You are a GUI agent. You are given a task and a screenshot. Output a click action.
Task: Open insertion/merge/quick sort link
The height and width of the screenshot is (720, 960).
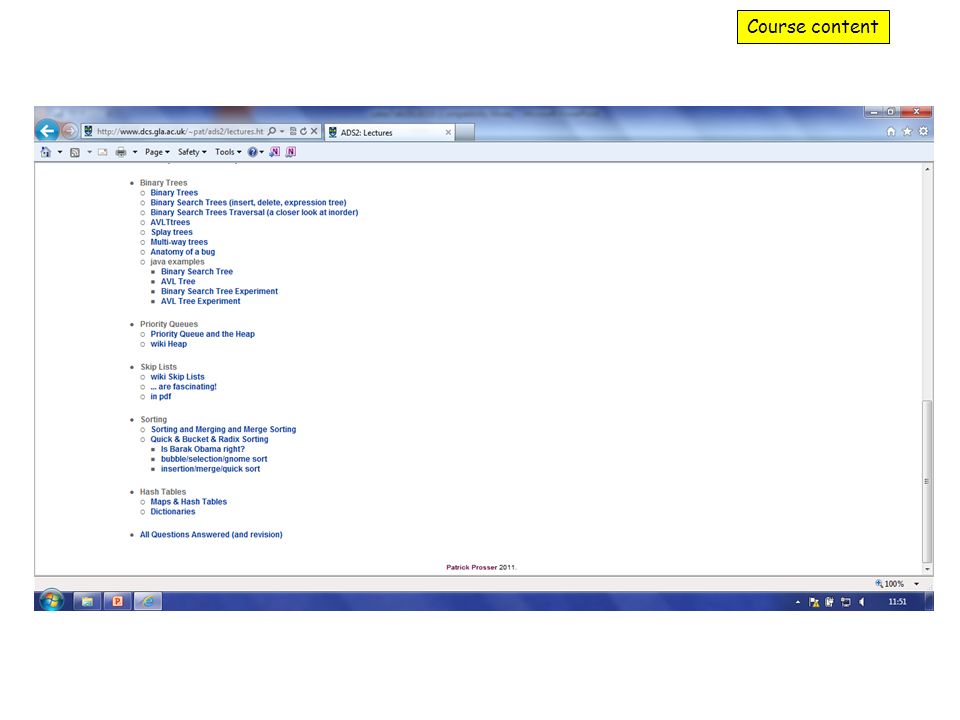(210, 468)
